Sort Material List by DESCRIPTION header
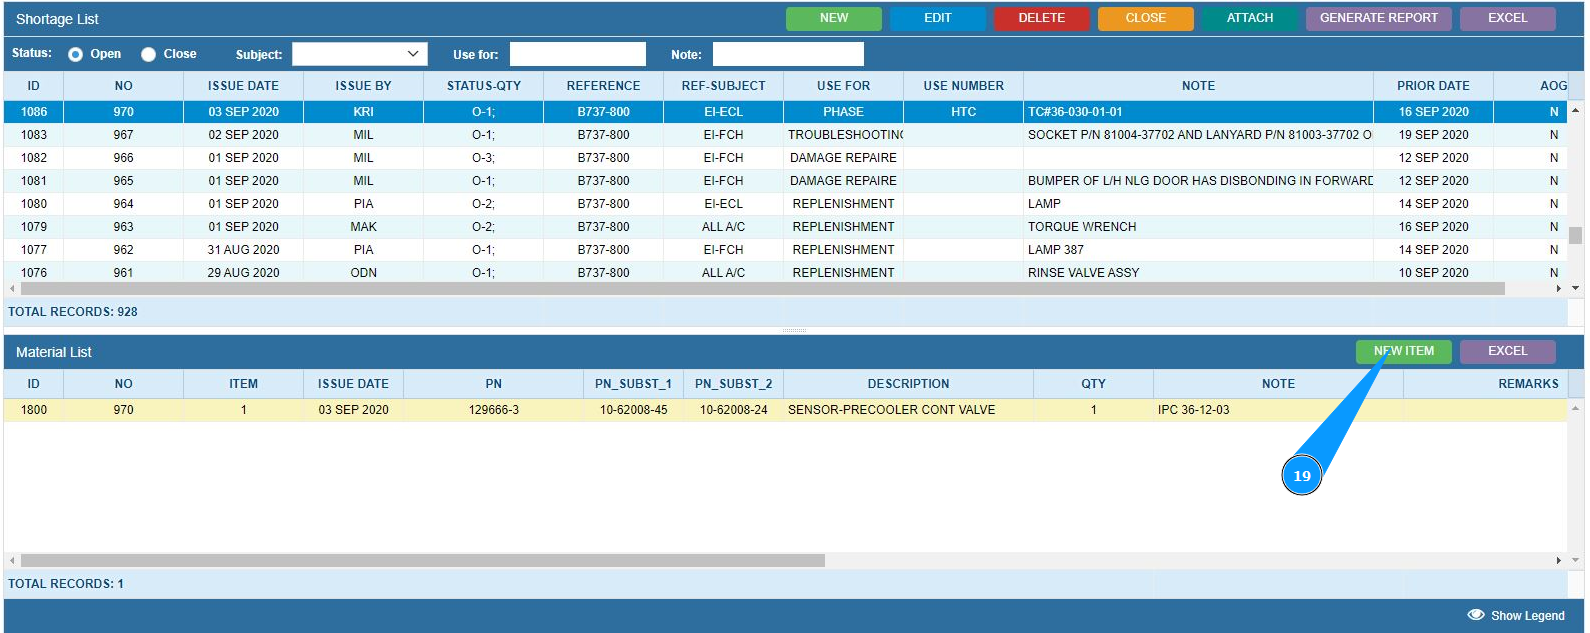This screenshot has height=633, width=1590. [x=908, y=384]
